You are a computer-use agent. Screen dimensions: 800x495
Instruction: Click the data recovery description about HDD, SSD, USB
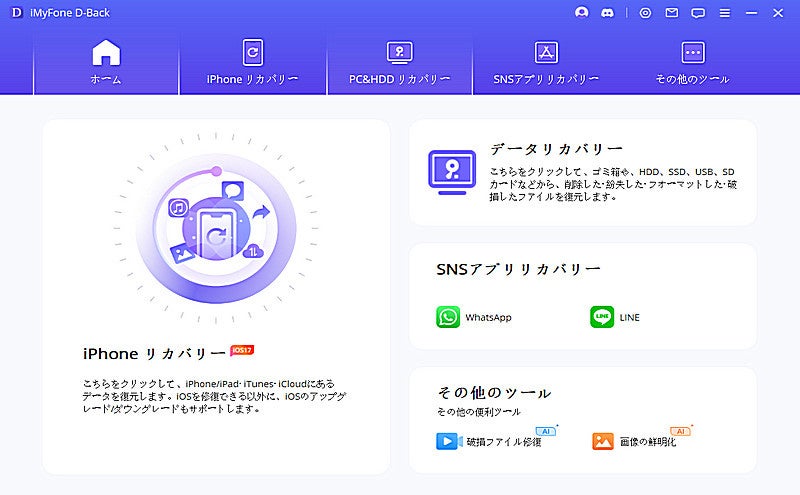[613, 184]
